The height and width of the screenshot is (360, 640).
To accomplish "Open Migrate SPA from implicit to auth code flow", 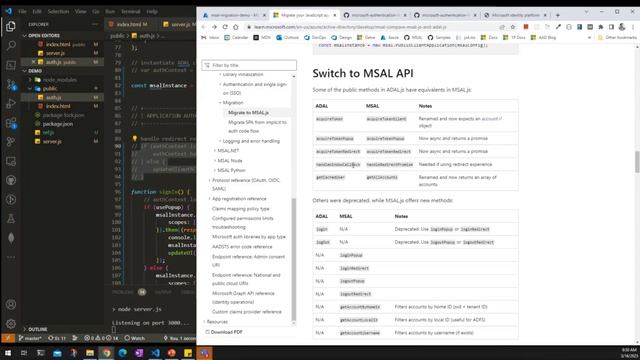I will pos(257,127).
